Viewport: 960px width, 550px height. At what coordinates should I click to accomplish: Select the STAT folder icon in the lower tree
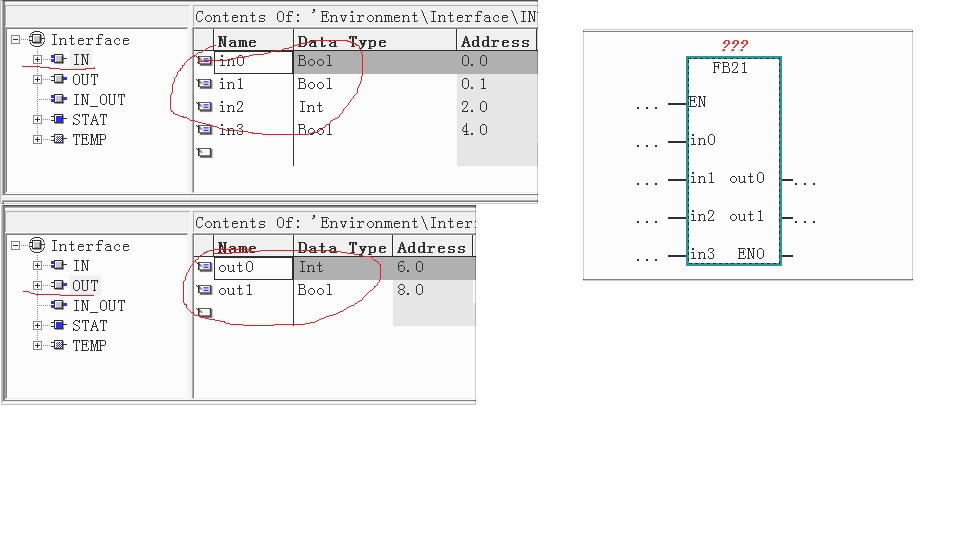click(x=59, y=325)
